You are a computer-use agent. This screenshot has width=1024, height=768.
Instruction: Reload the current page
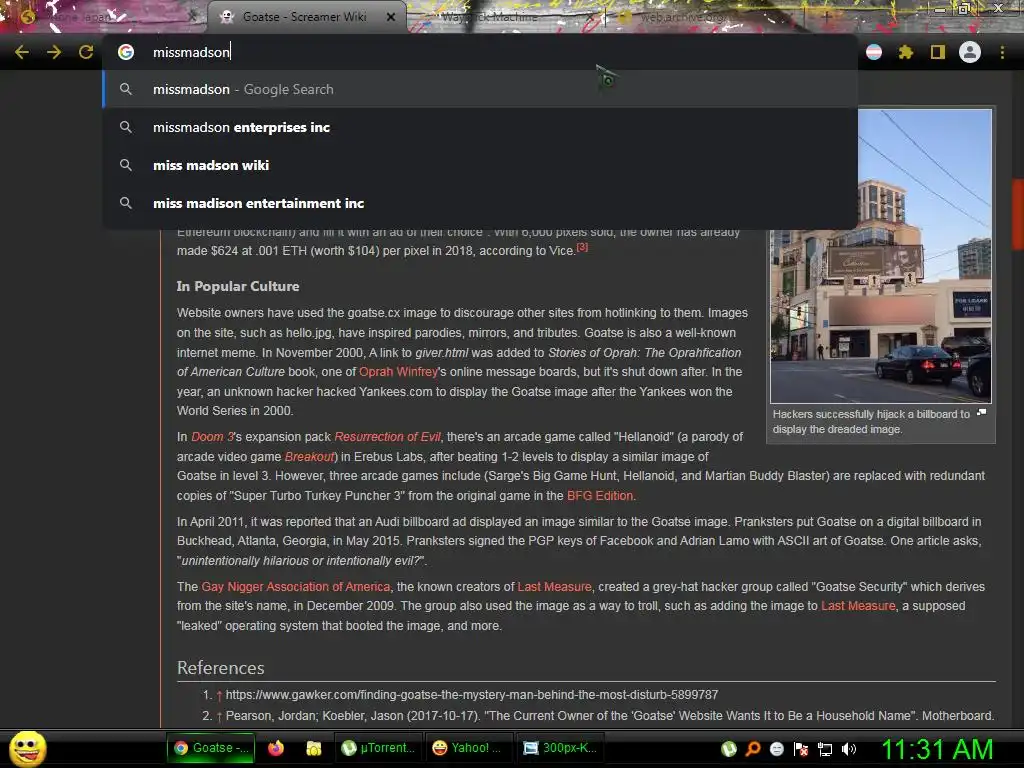(86, 52)
